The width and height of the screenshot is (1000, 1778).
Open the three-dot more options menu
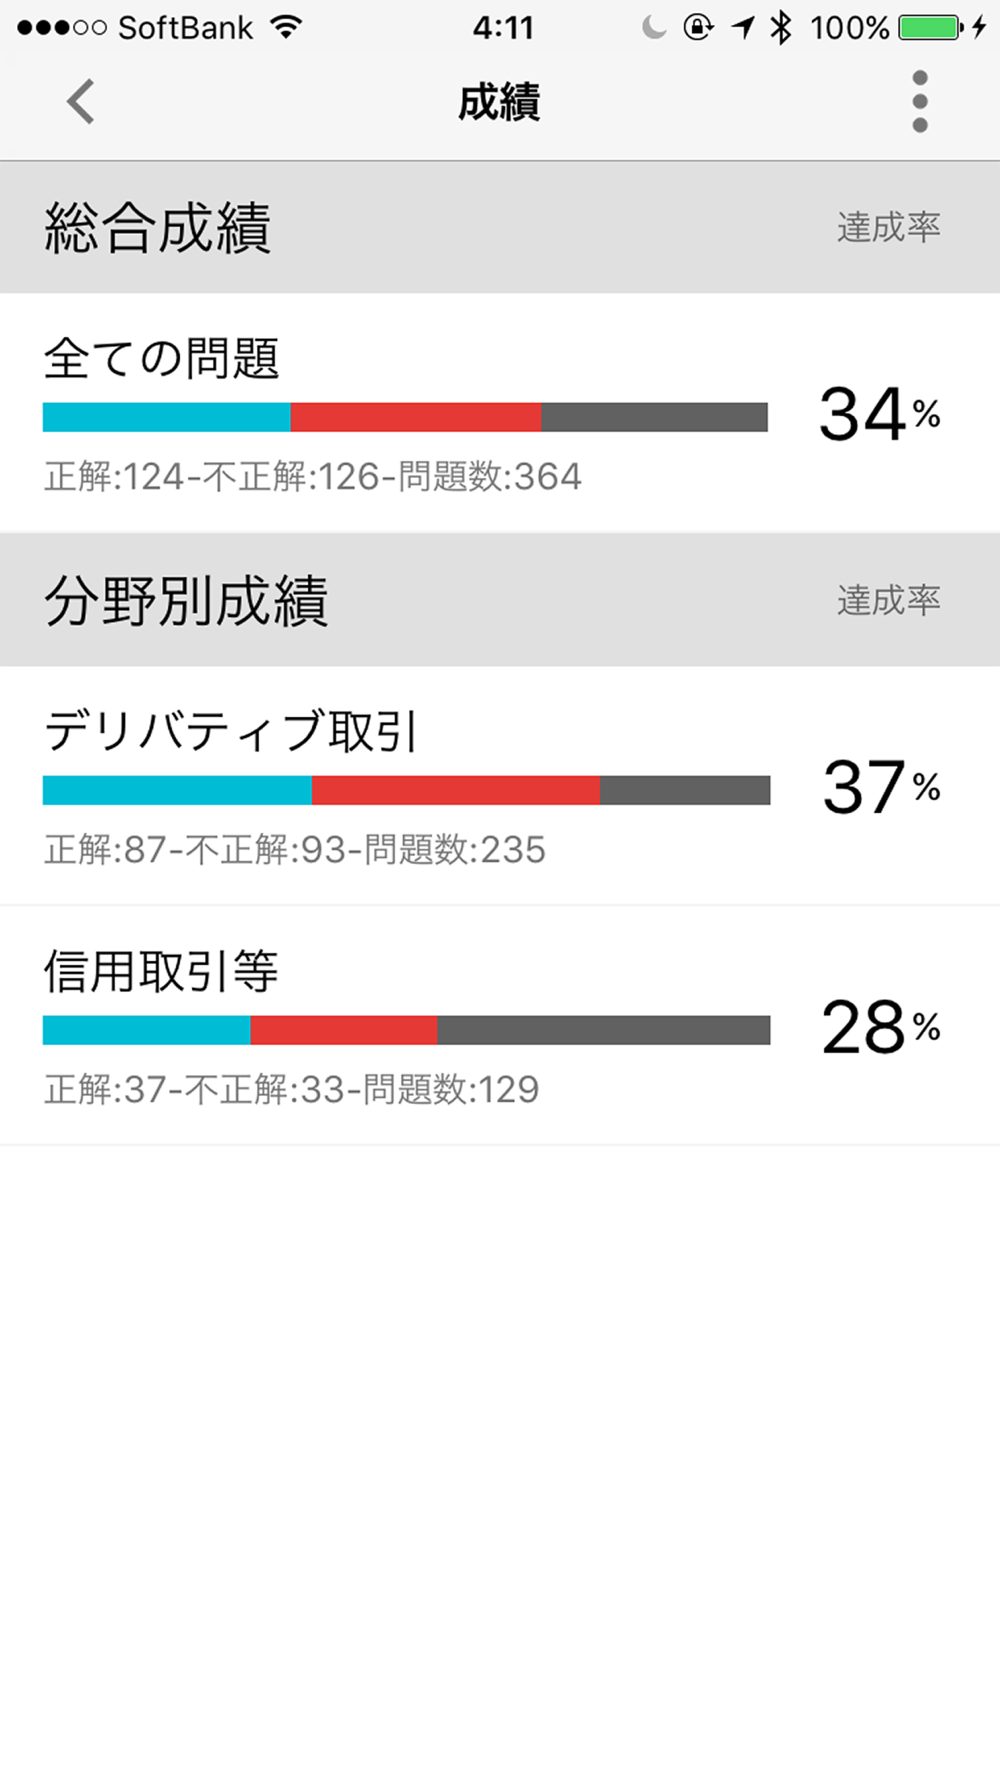point(920,101)
